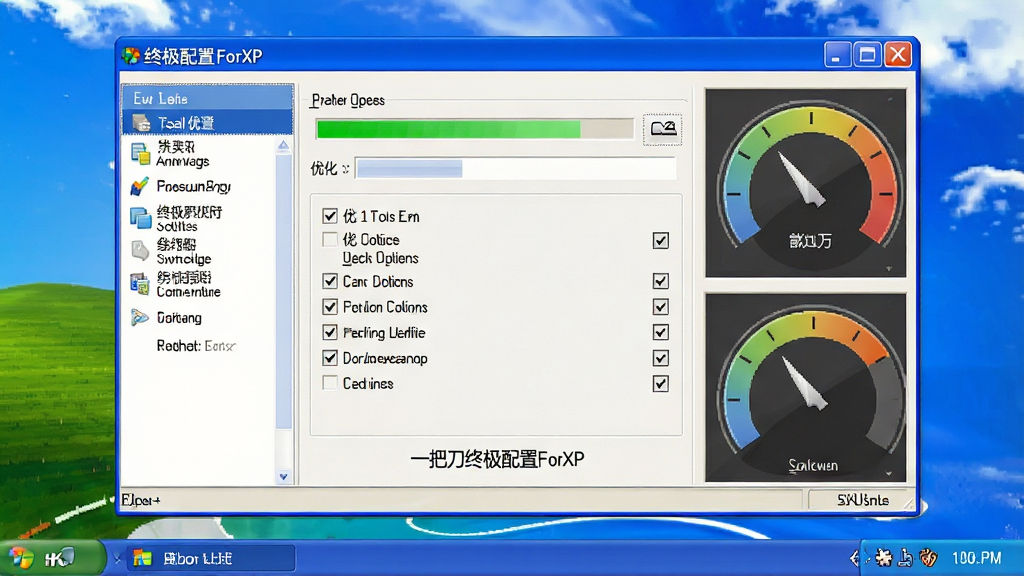Screen dimensions: 1024x576
Task: Click the app icon in the title bar
Action: click(131, 56)
